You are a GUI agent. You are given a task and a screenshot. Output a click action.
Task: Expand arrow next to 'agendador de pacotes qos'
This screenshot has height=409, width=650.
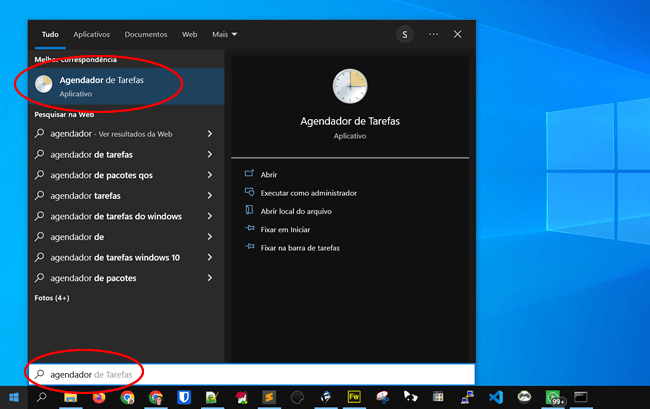pyautogui.click(x=209, y=175)
